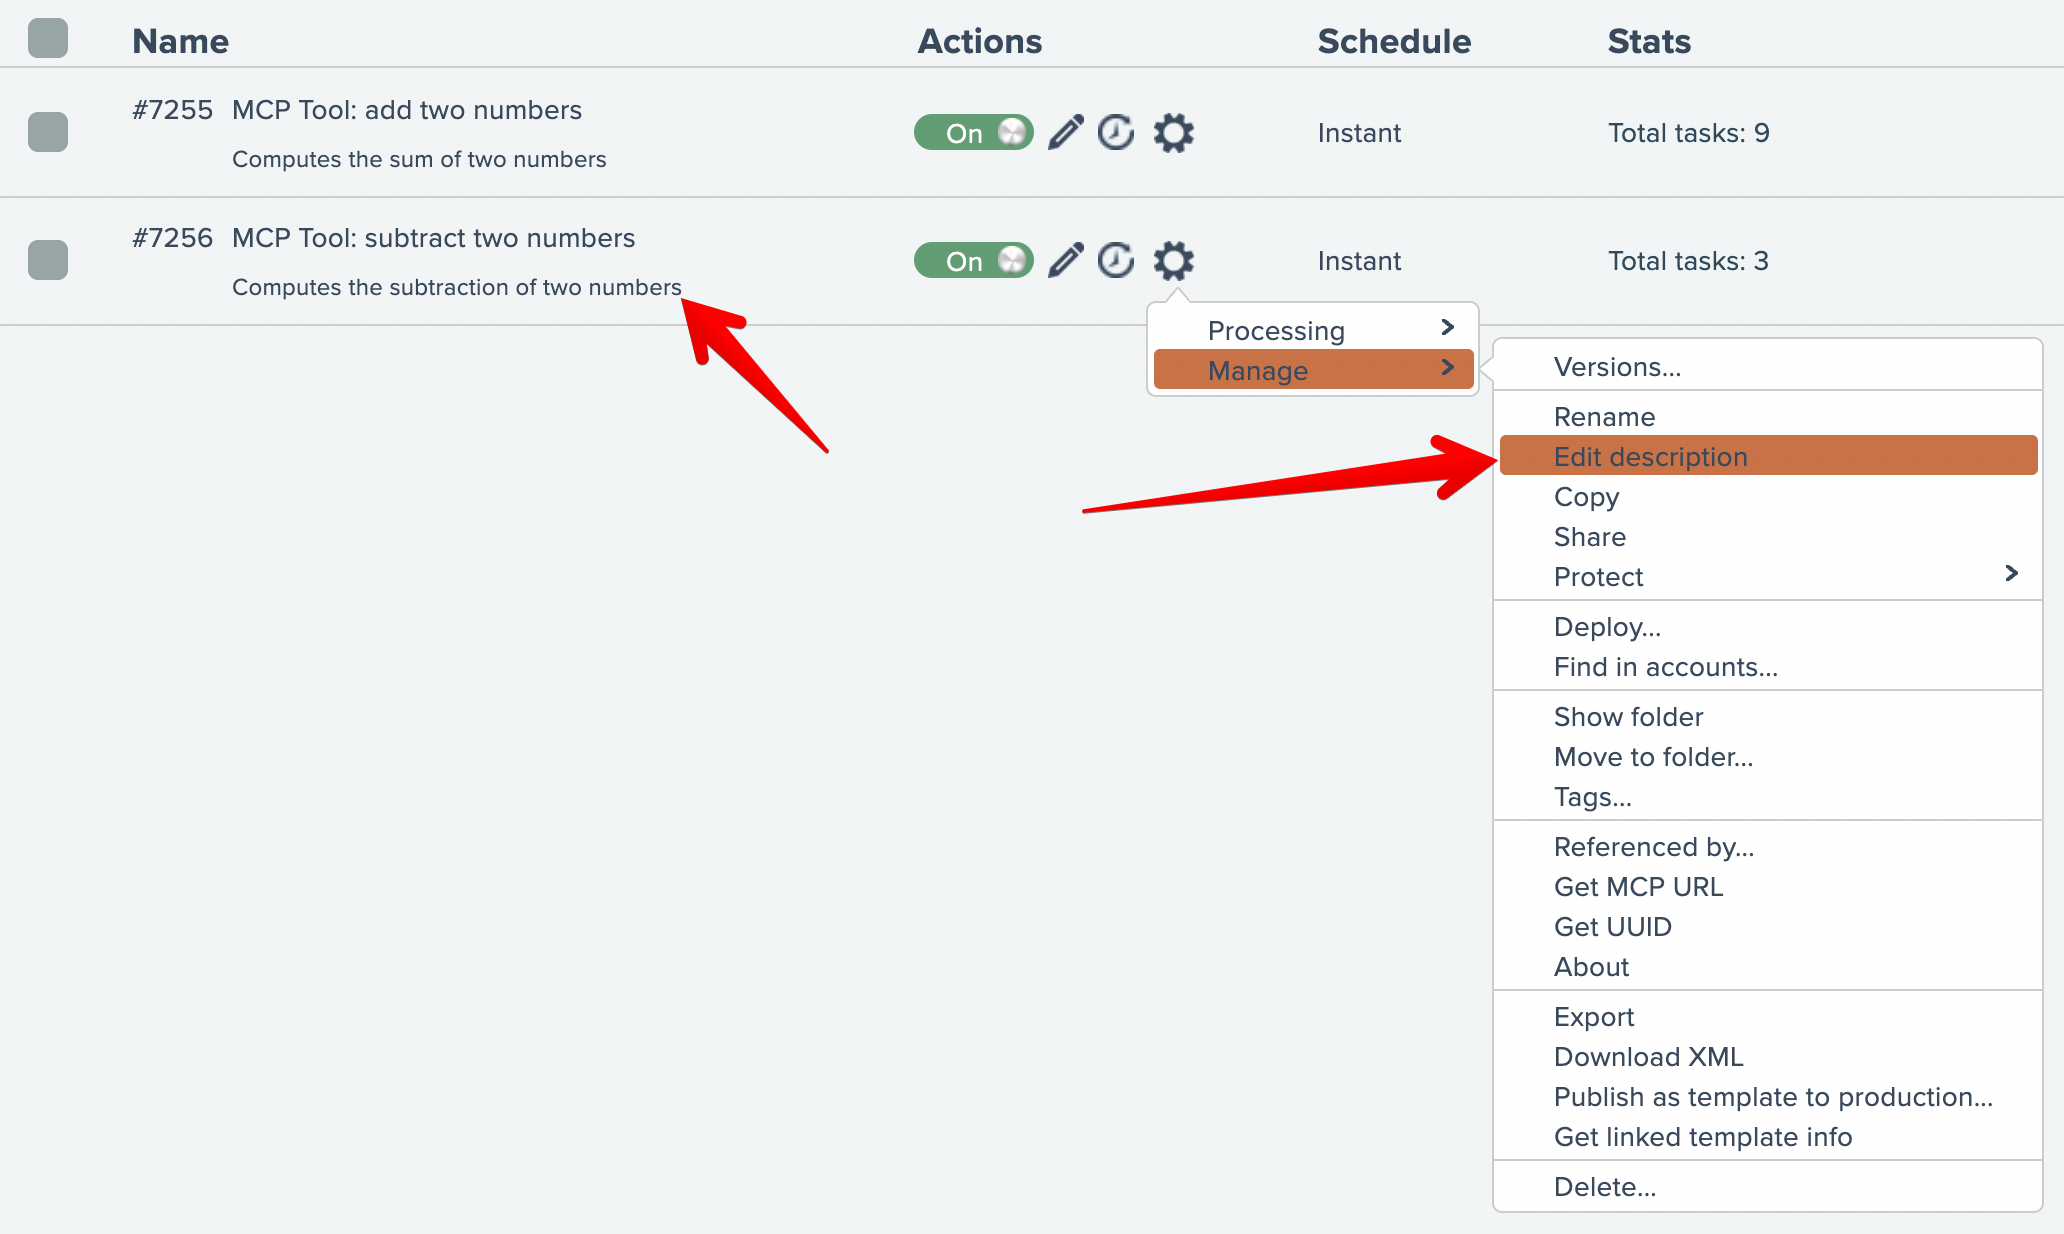Click the clock icon for workflow #7256
The height and width of the screenshot is (1234, 2064).
1116,260
